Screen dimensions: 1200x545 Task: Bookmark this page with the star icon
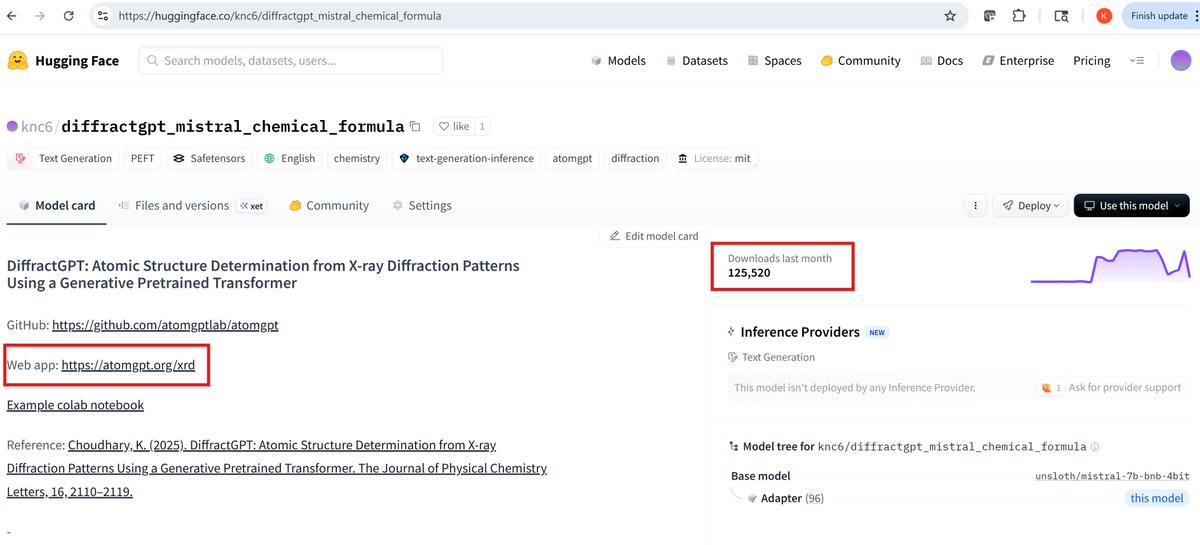(x=950, y=16)
